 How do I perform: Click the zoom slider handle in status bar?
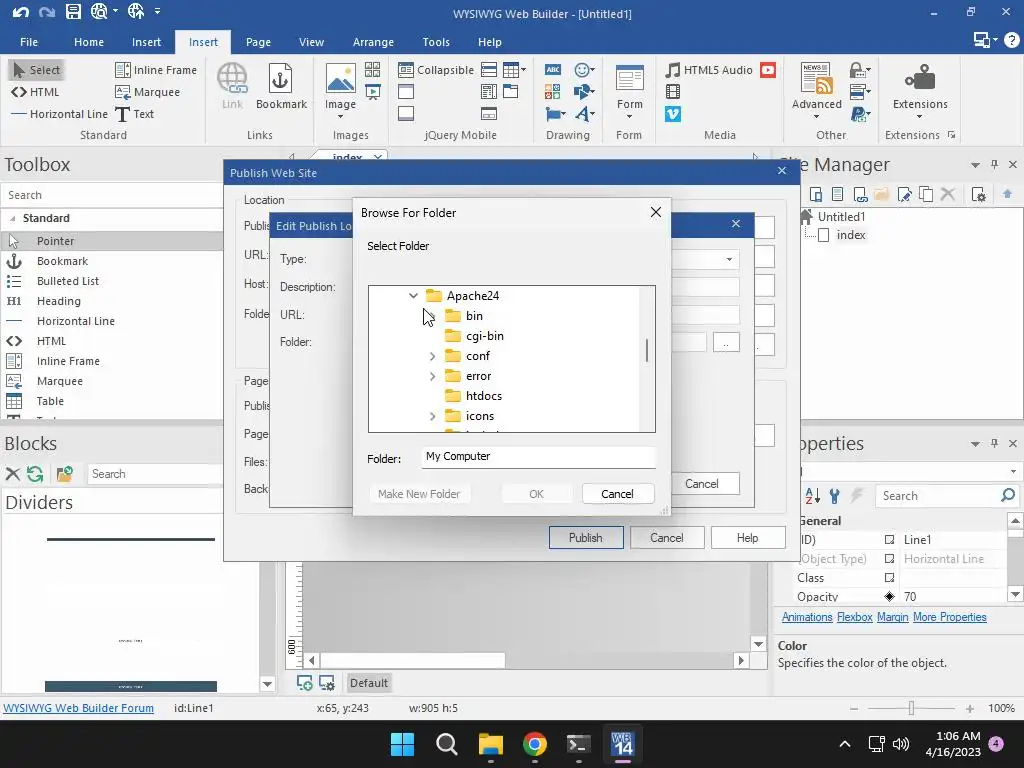[911, 709]
